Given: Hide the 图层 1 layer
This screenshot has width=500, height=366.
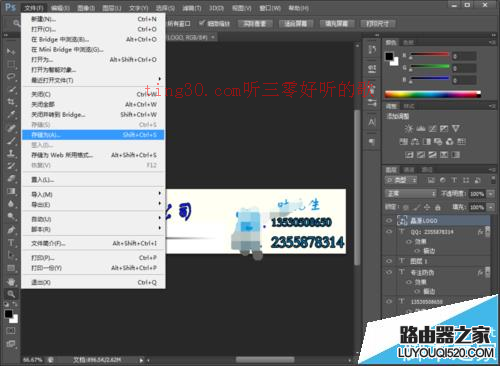Looking at the screenshot, I should [389, 261].
